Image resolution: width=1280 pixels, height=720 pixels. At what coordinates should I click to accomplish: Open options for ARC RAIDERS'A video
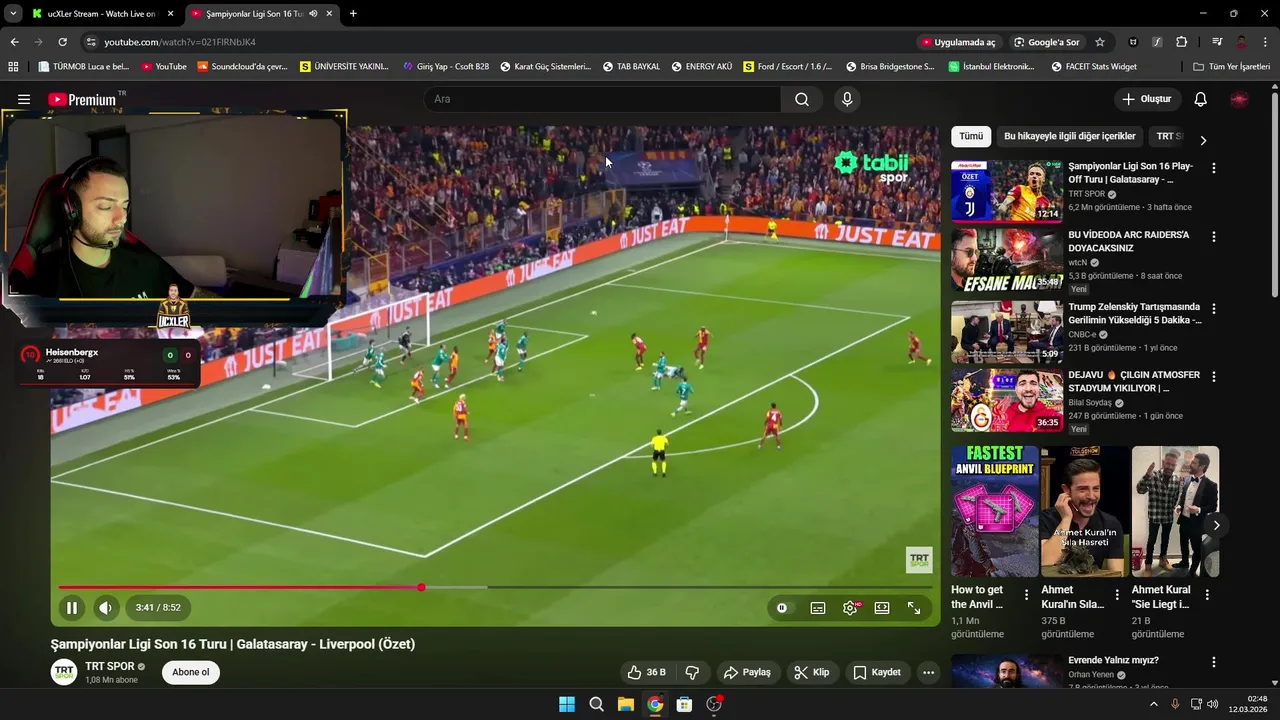pos(1214,237)
